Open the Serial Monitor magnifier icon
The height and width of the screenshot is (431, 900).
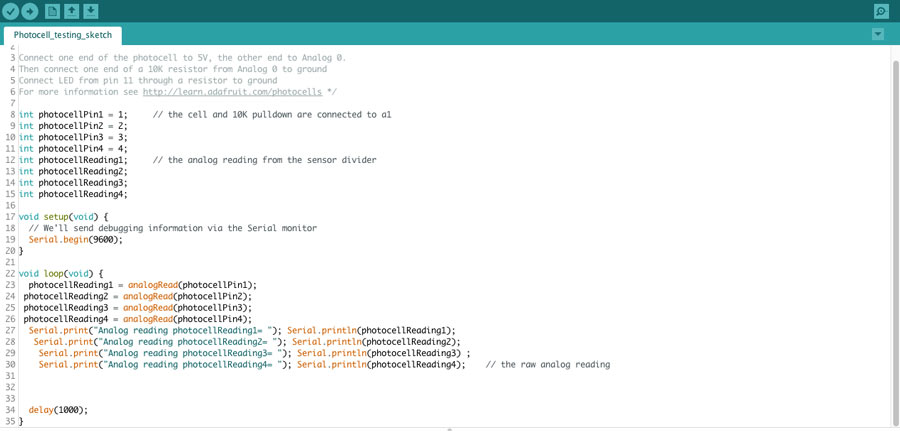coord(880,11)
